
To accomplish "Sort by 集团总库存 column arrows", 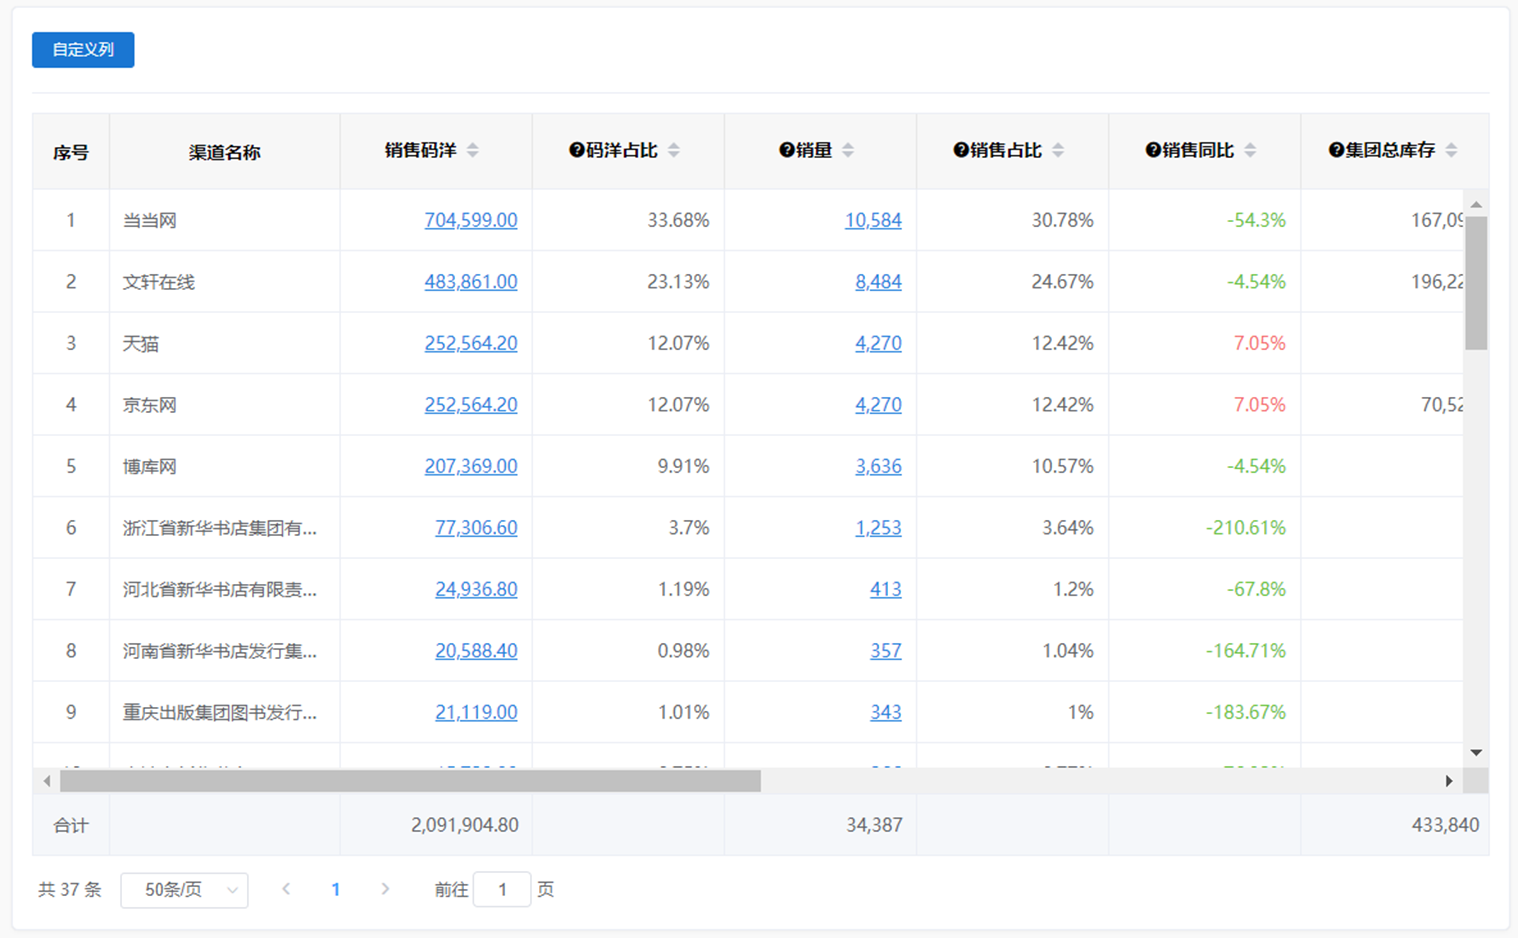I will (x=1451, y=150).
